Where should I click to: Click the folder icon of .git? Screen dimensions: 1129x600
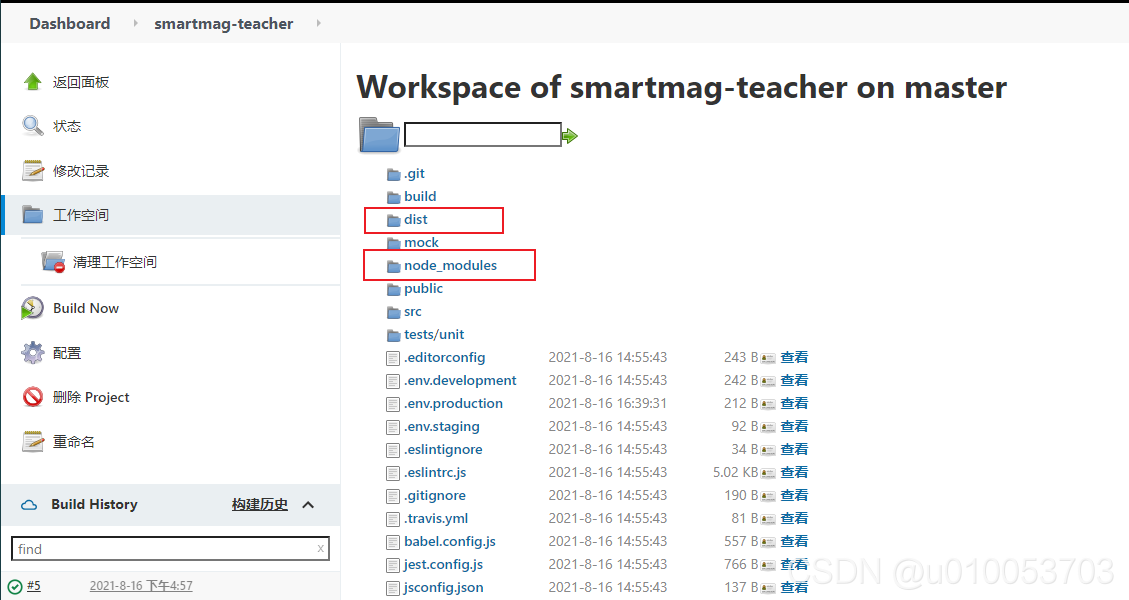(393, 174)
